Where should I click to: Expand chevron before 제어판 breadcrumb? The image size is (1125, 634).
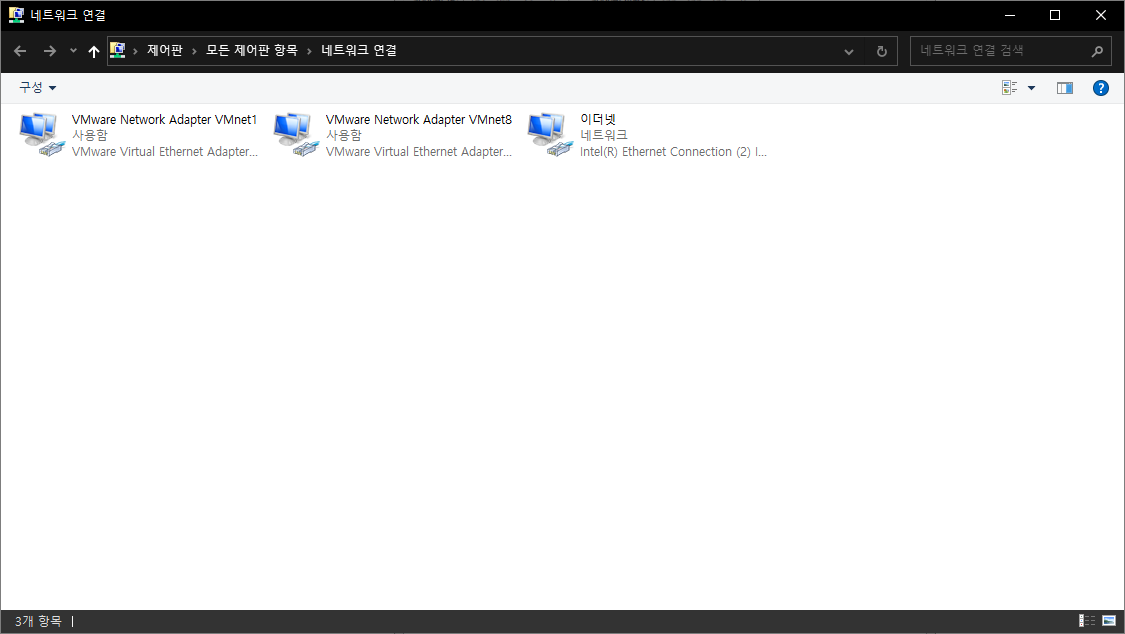coord(136,51)
